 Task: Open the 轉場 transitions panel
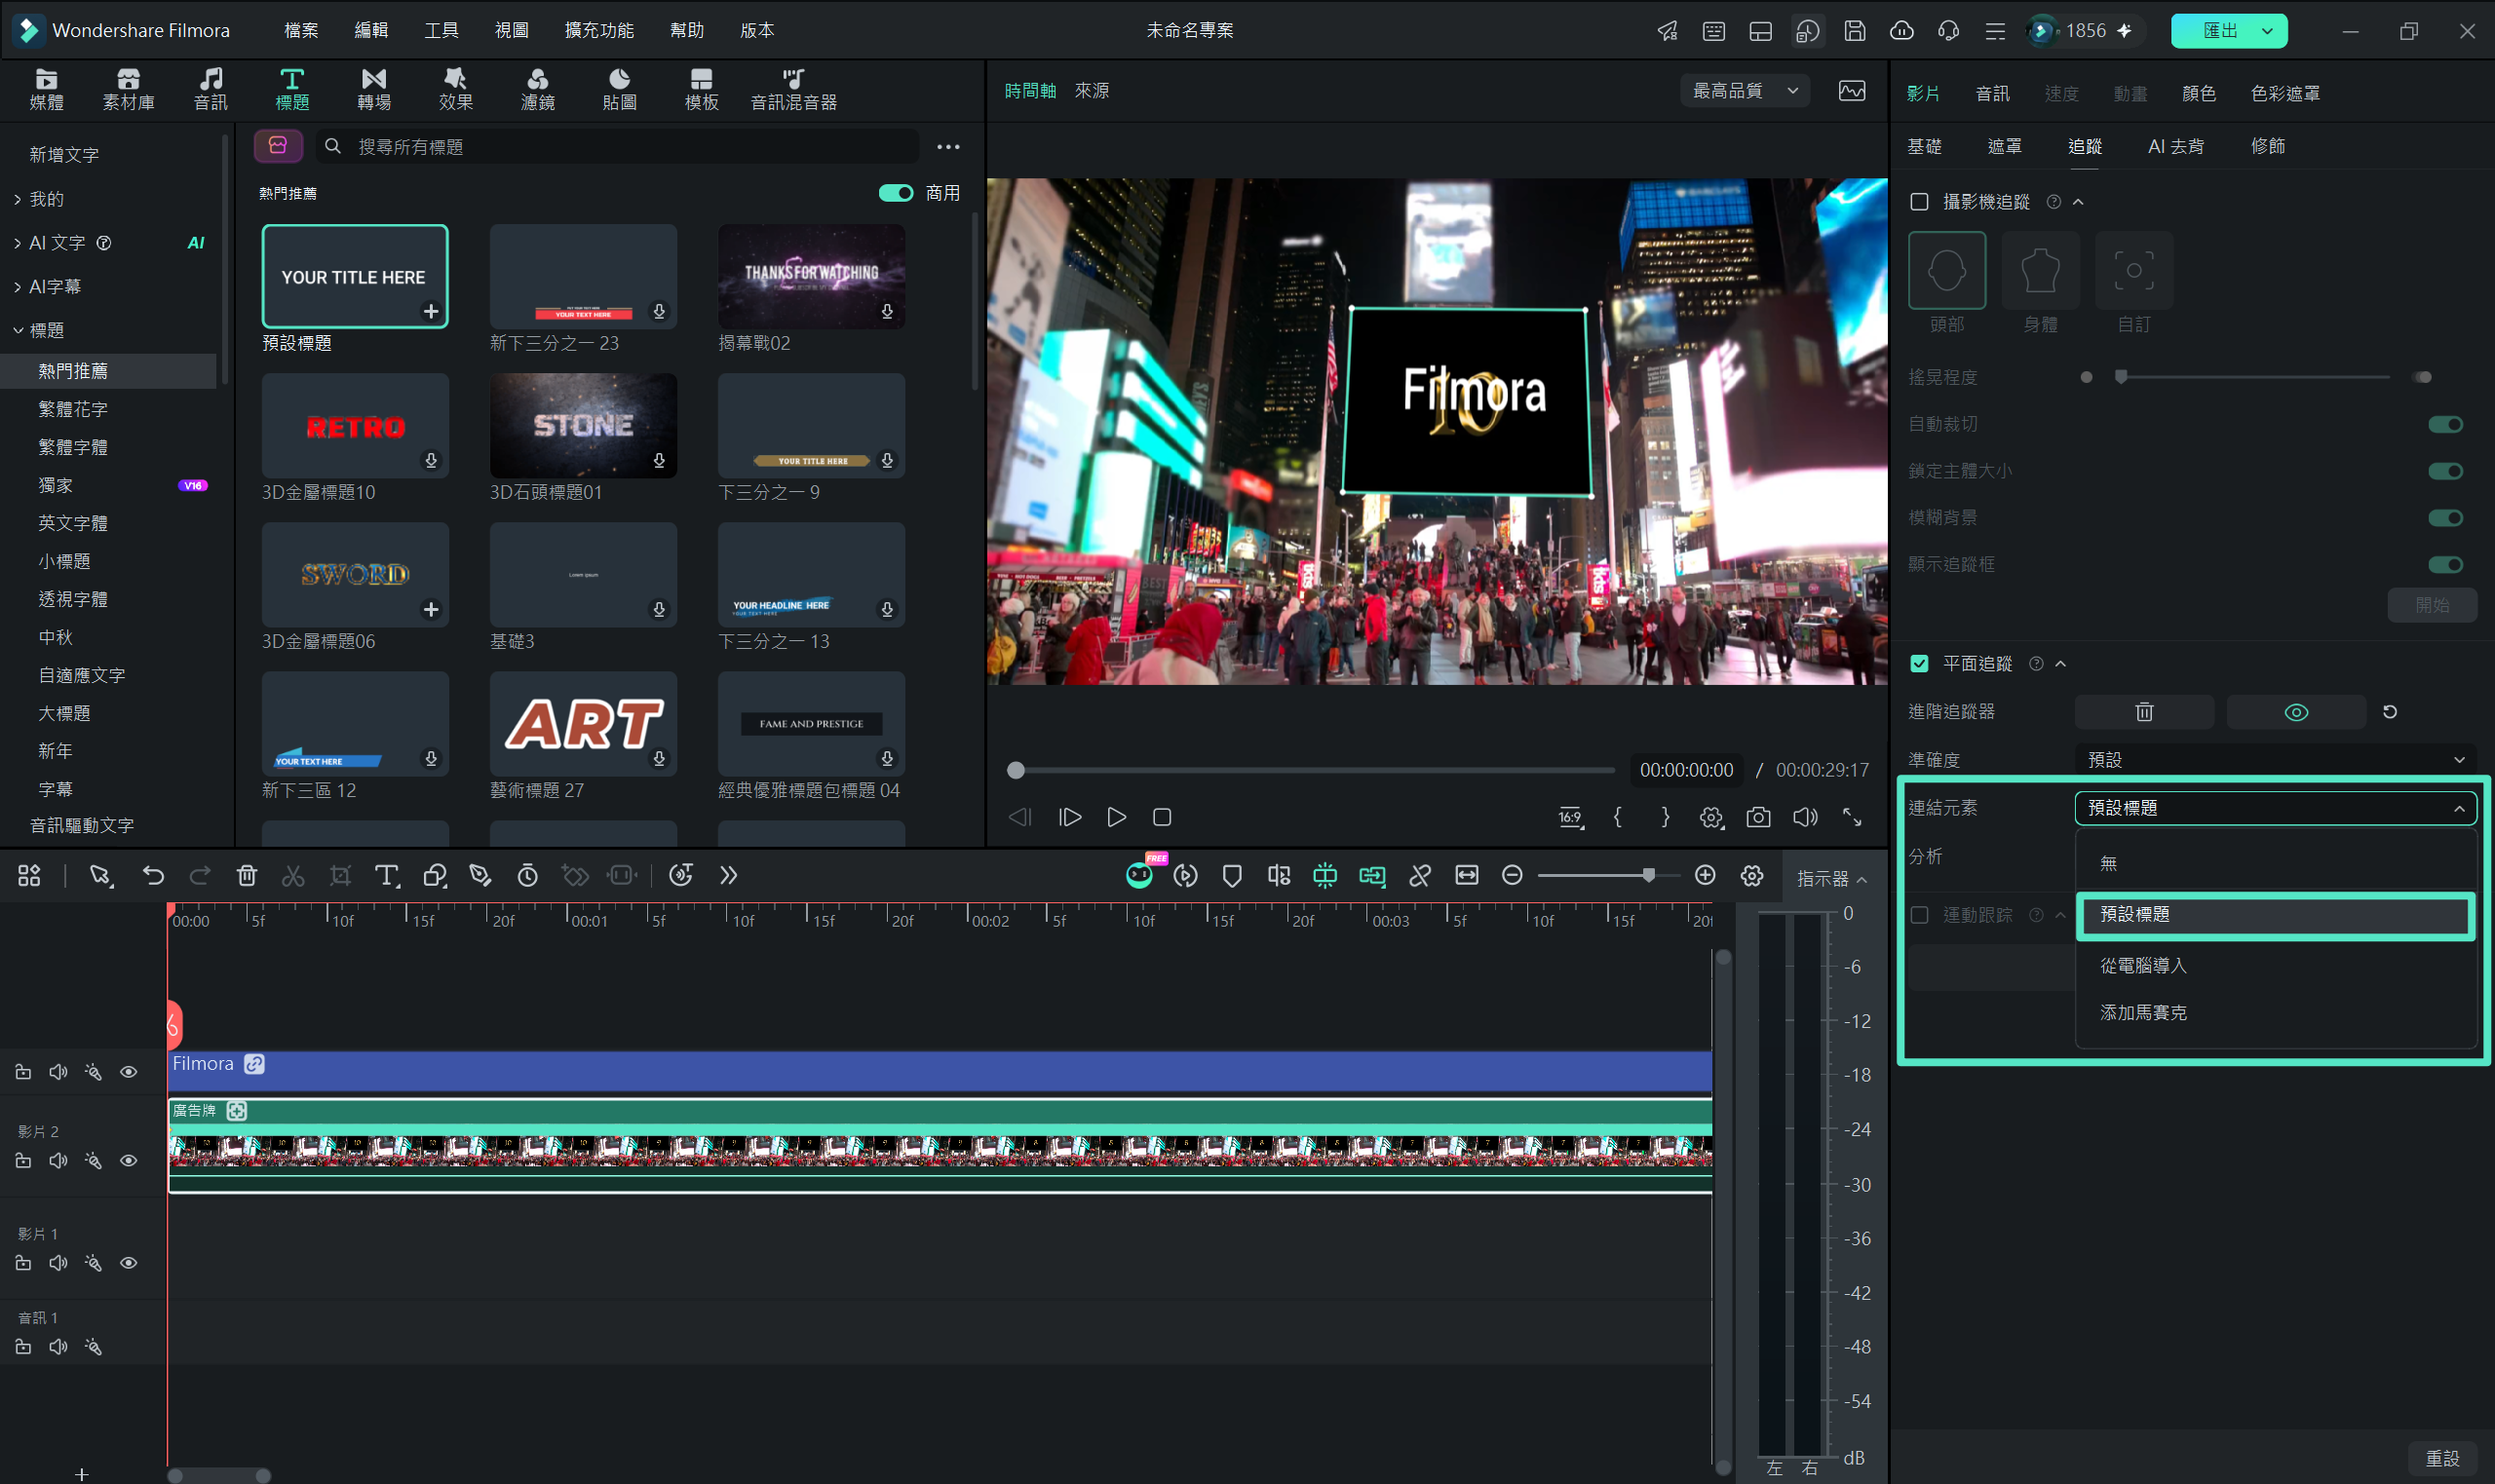point(374,89)
